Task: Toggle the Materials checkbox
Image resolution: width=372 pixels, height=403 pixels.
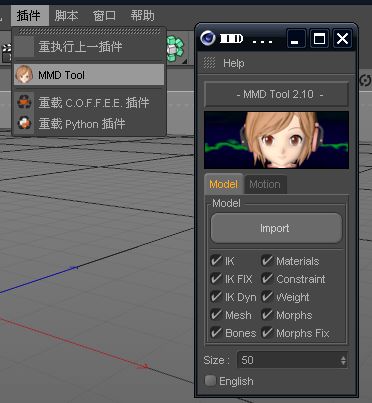Action: (267, 261)
